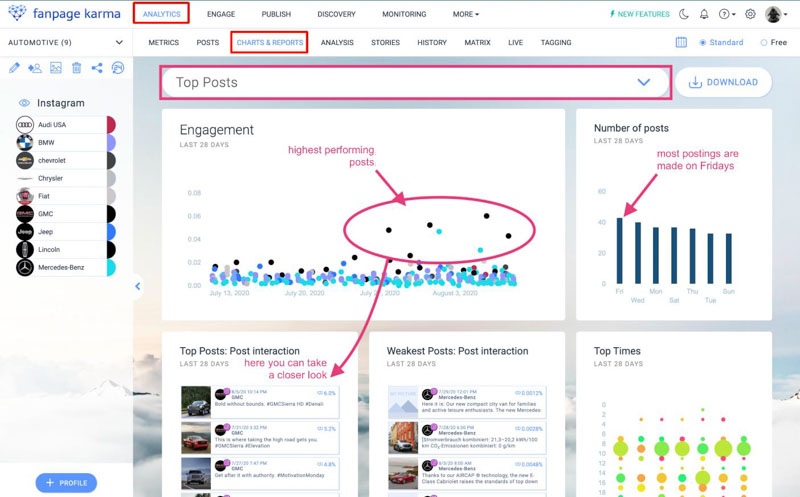This screenshot has width=800, height=497.
Task: Open the calendar date range picker
Action: click(x=681, y=43)
